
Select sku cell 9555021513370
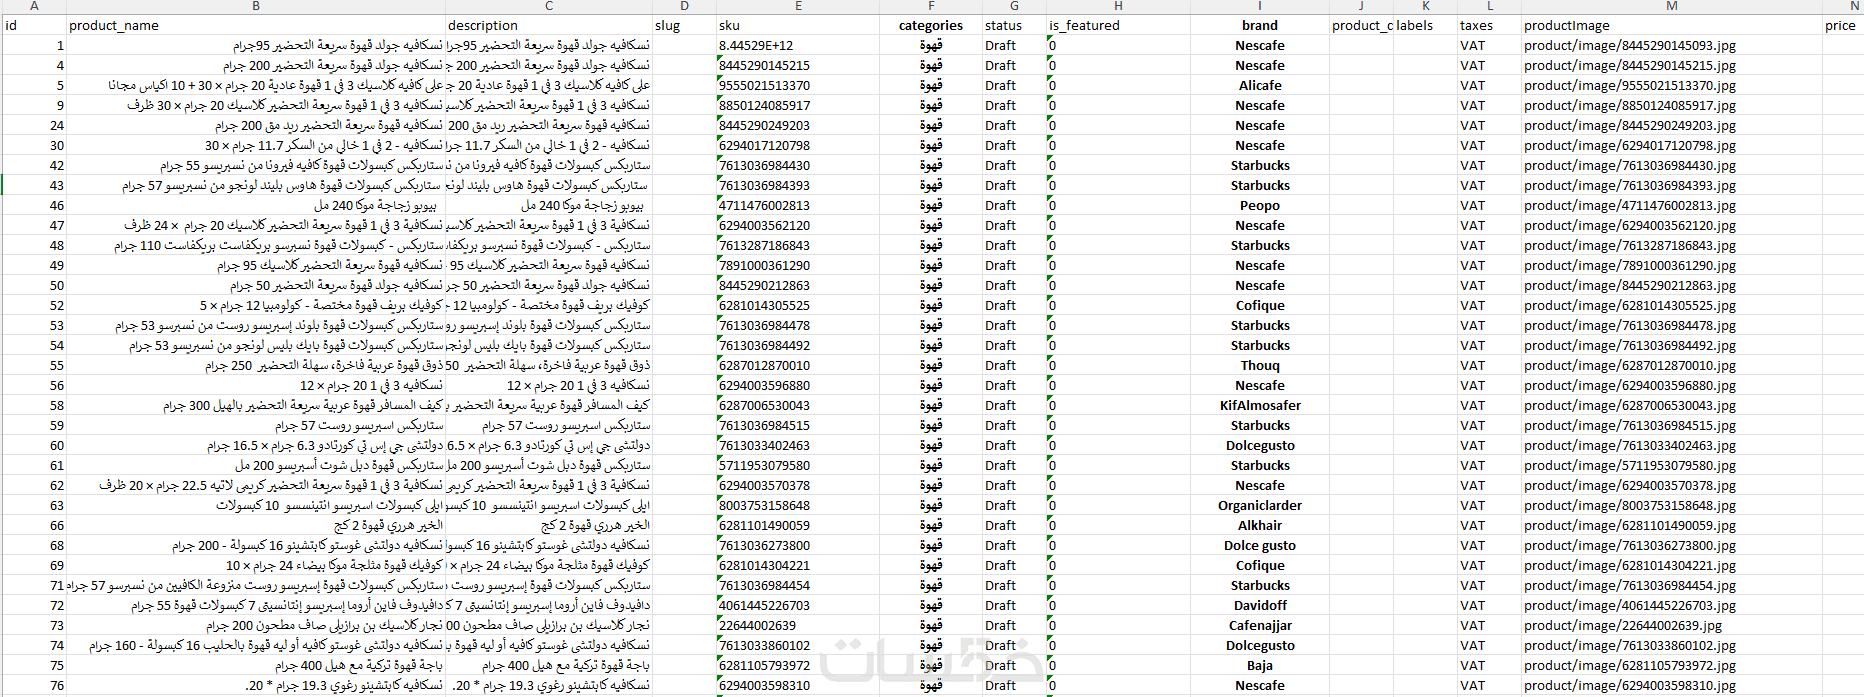point(798,85)
